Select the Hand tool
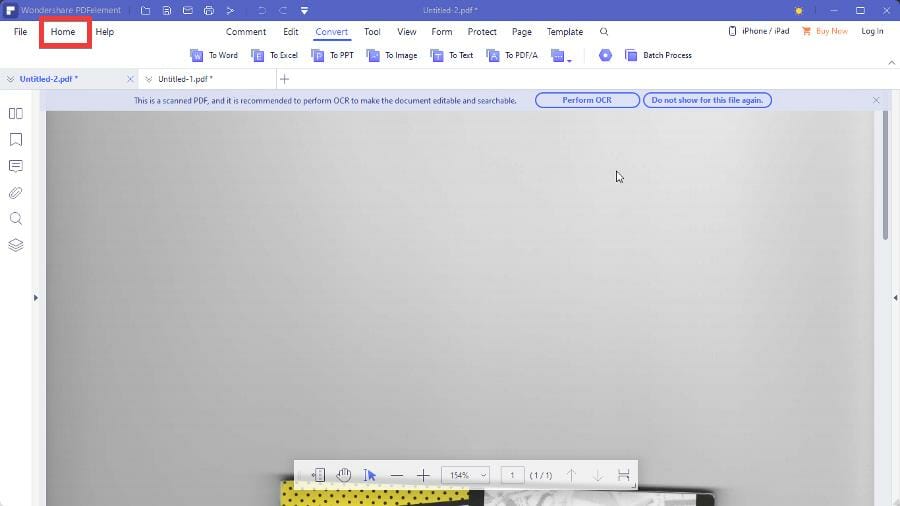 click(x=344, y=475)
